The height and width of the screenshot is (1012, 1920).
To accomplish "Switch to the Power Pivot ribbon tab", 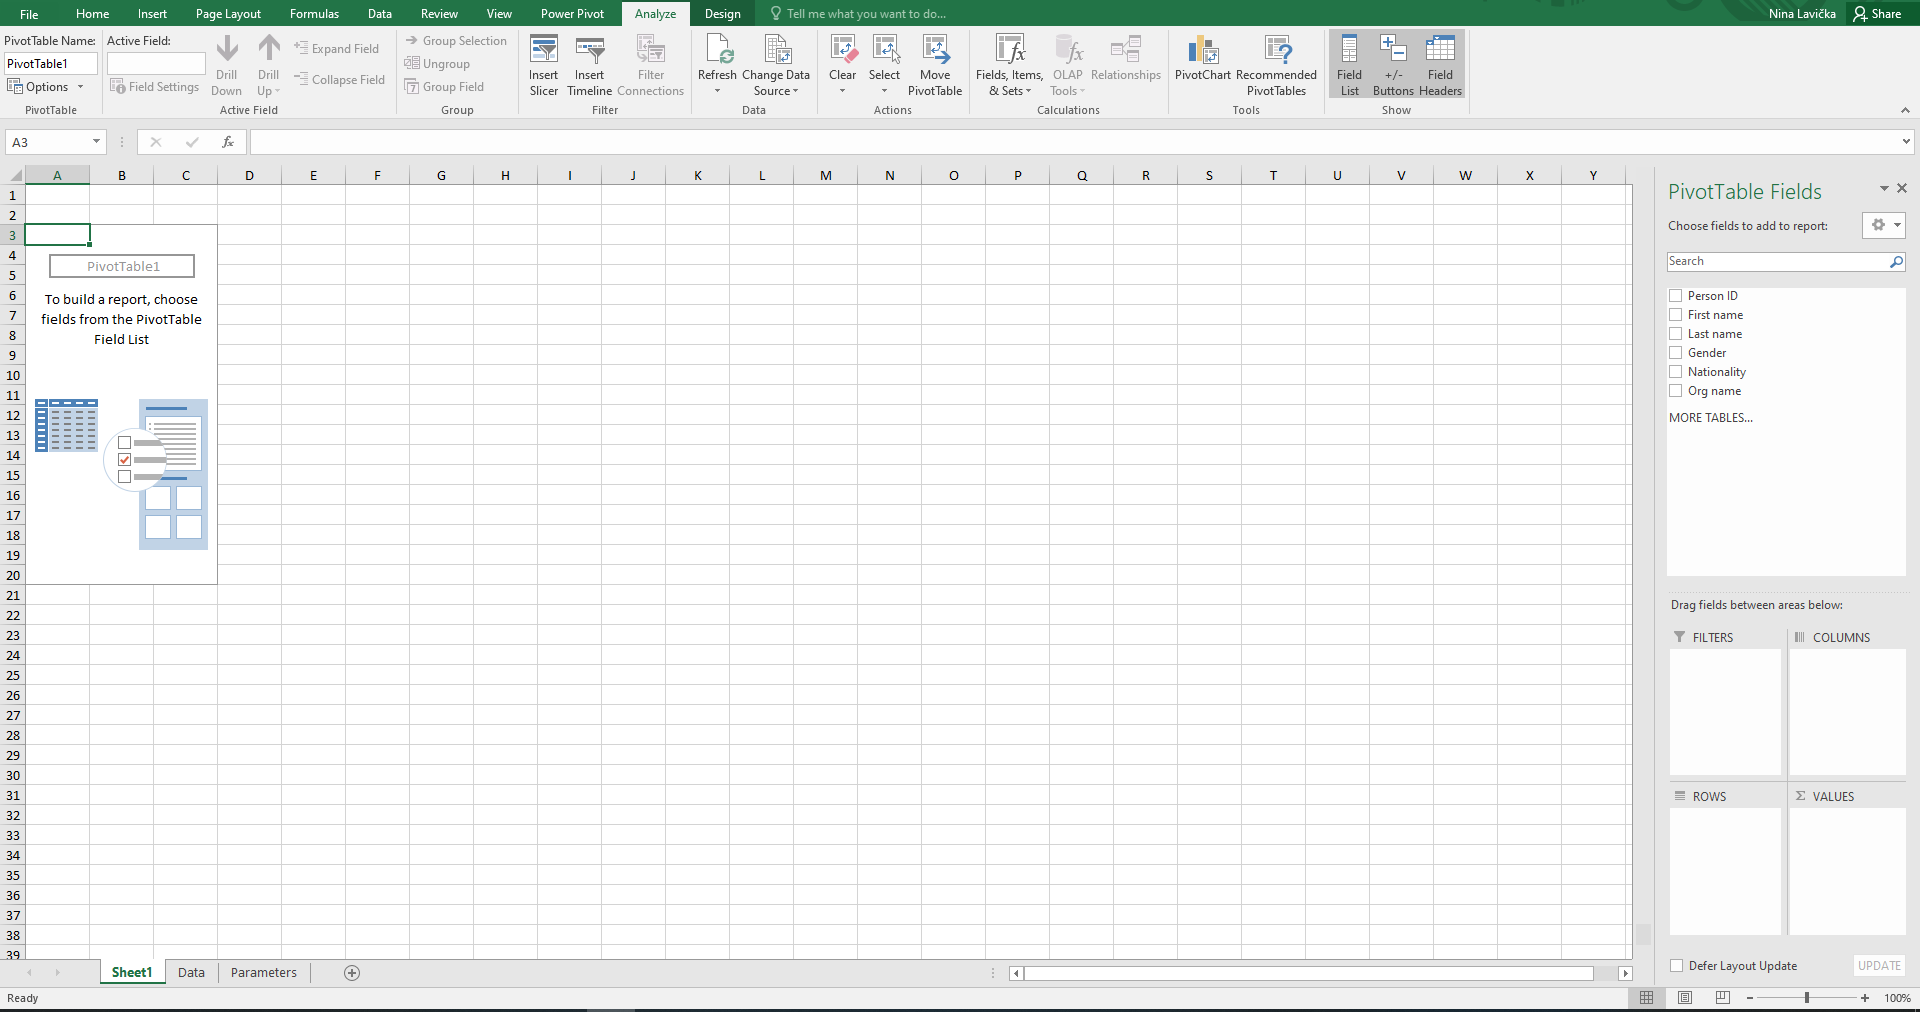I will point(572,14).
